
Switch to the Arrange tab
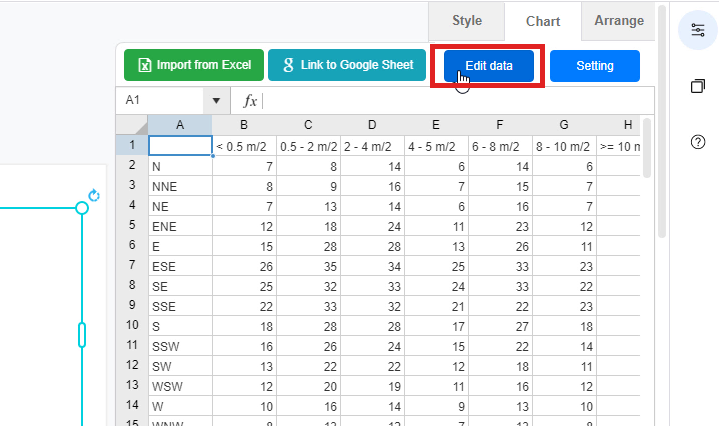pos(619,21)
